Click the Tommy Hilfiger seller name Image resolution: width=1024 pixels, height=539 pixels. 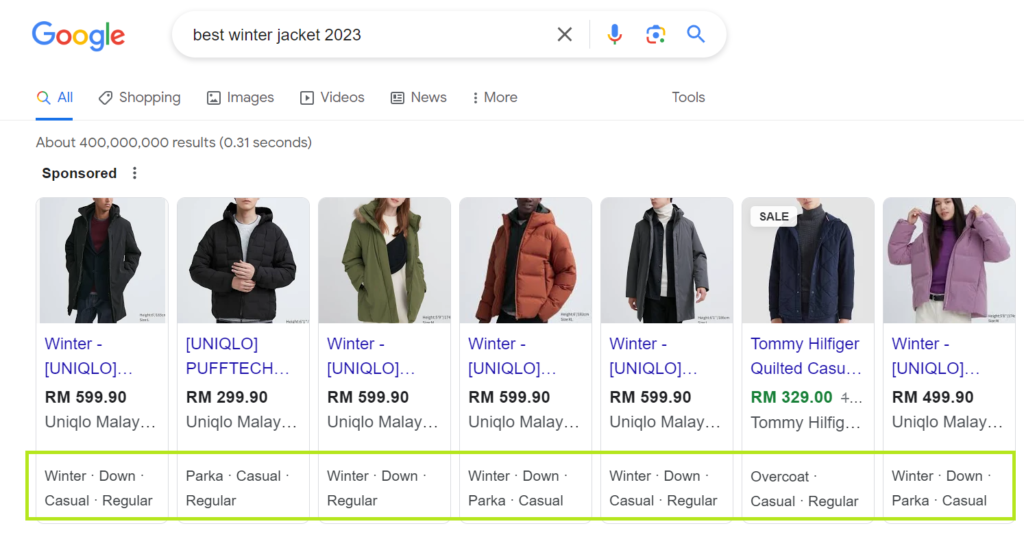[806, 423]
